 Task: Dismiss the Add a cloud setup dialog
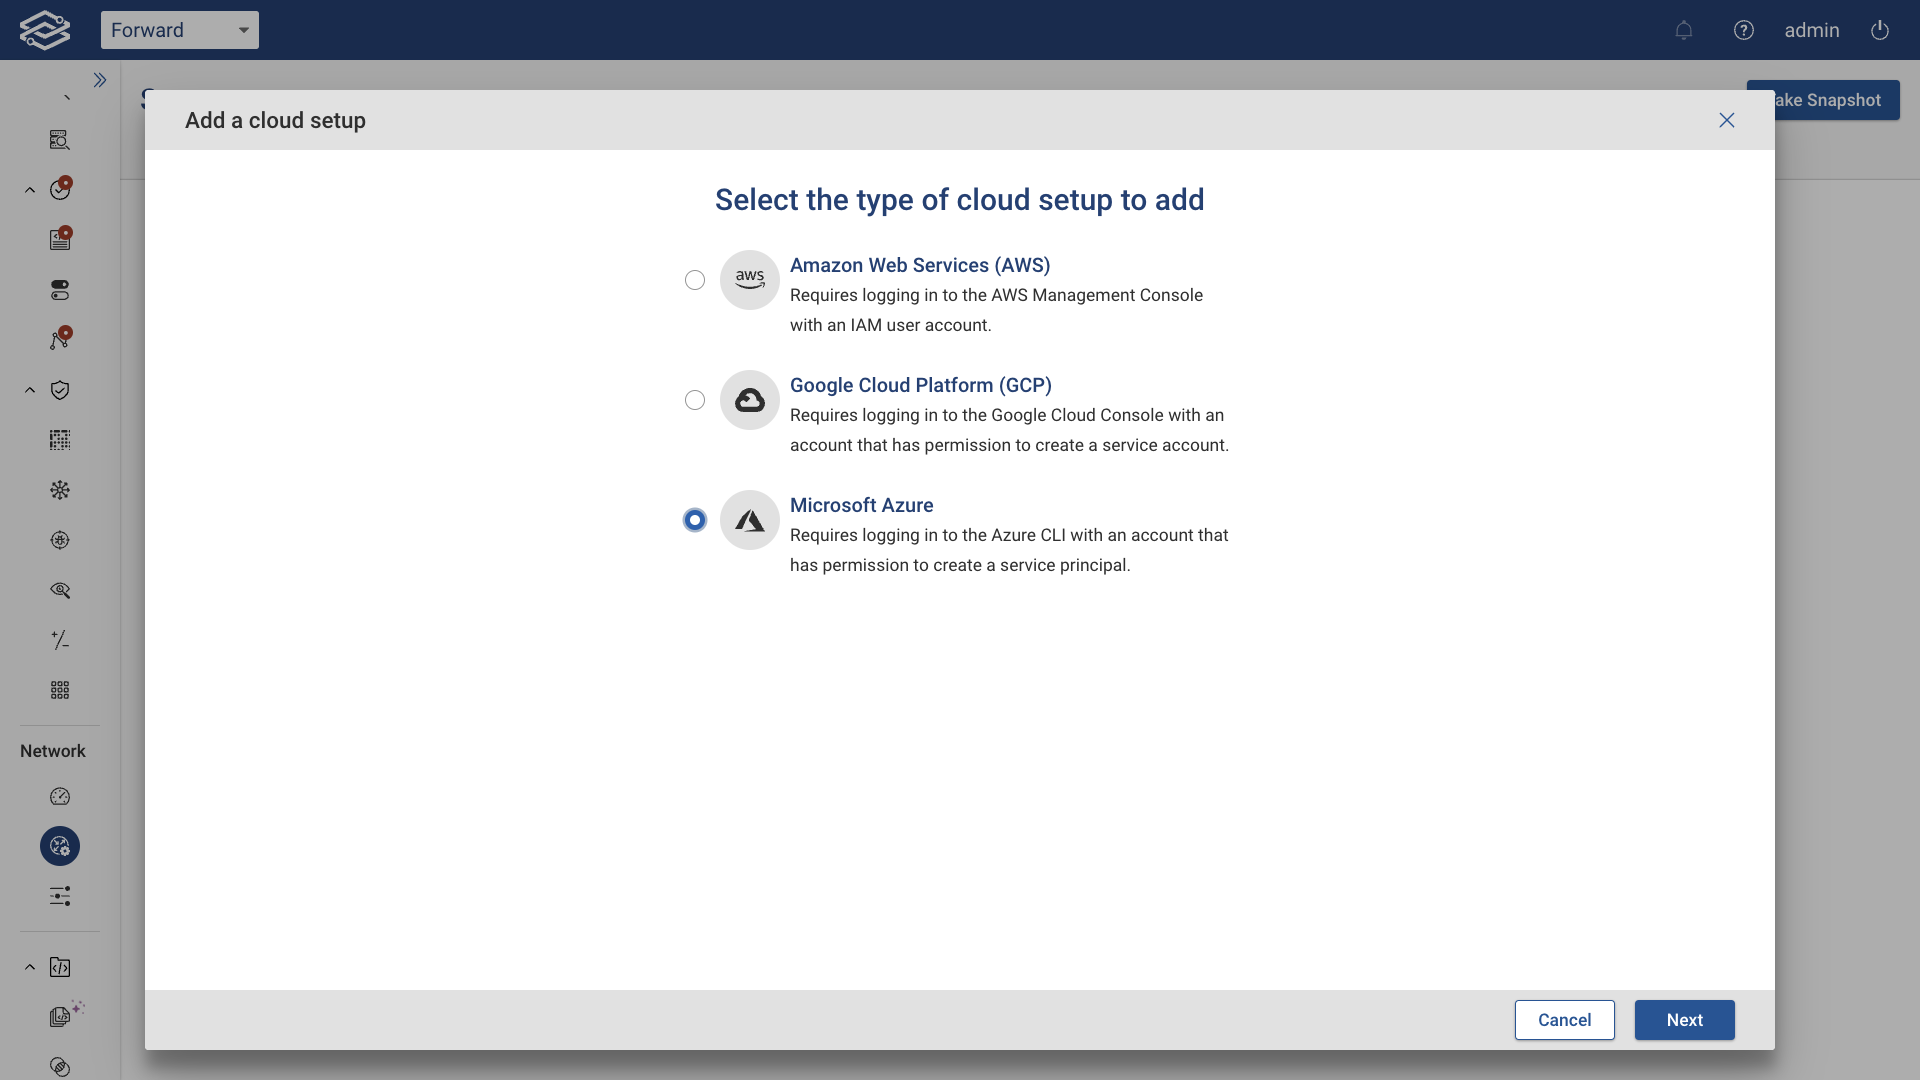pyautogui.click(x=1726, y=120)
